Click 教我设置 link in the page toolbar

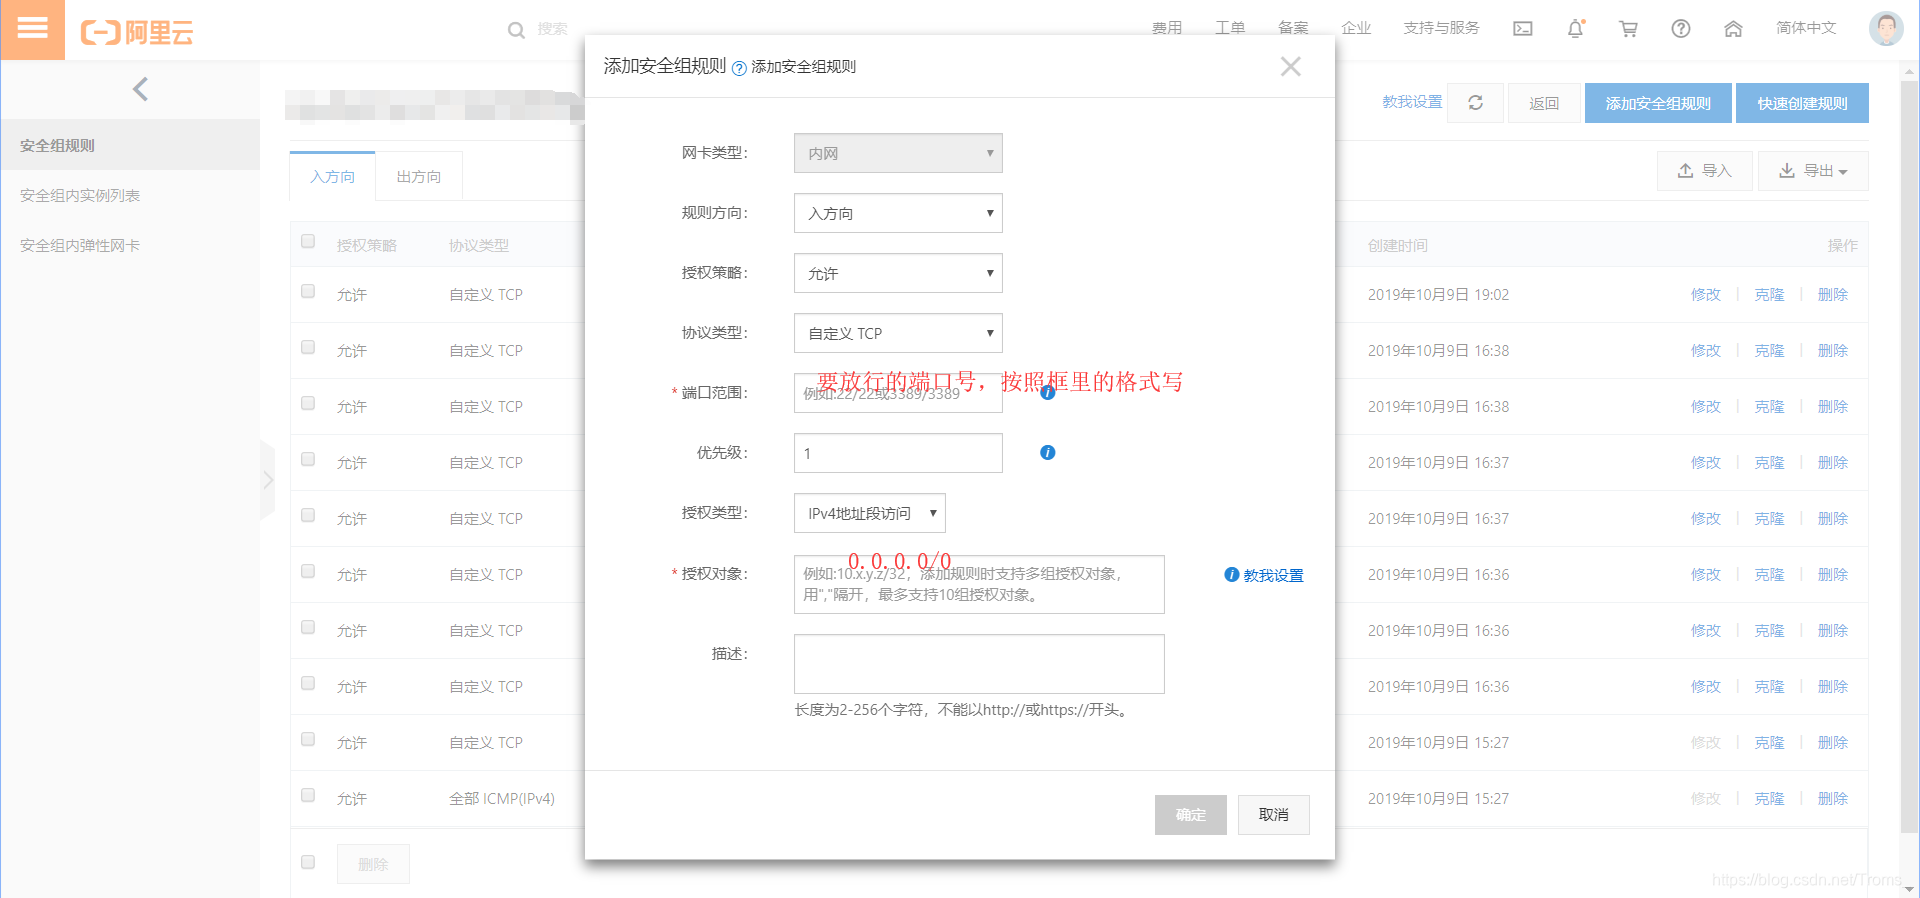tap(1412, 102)
